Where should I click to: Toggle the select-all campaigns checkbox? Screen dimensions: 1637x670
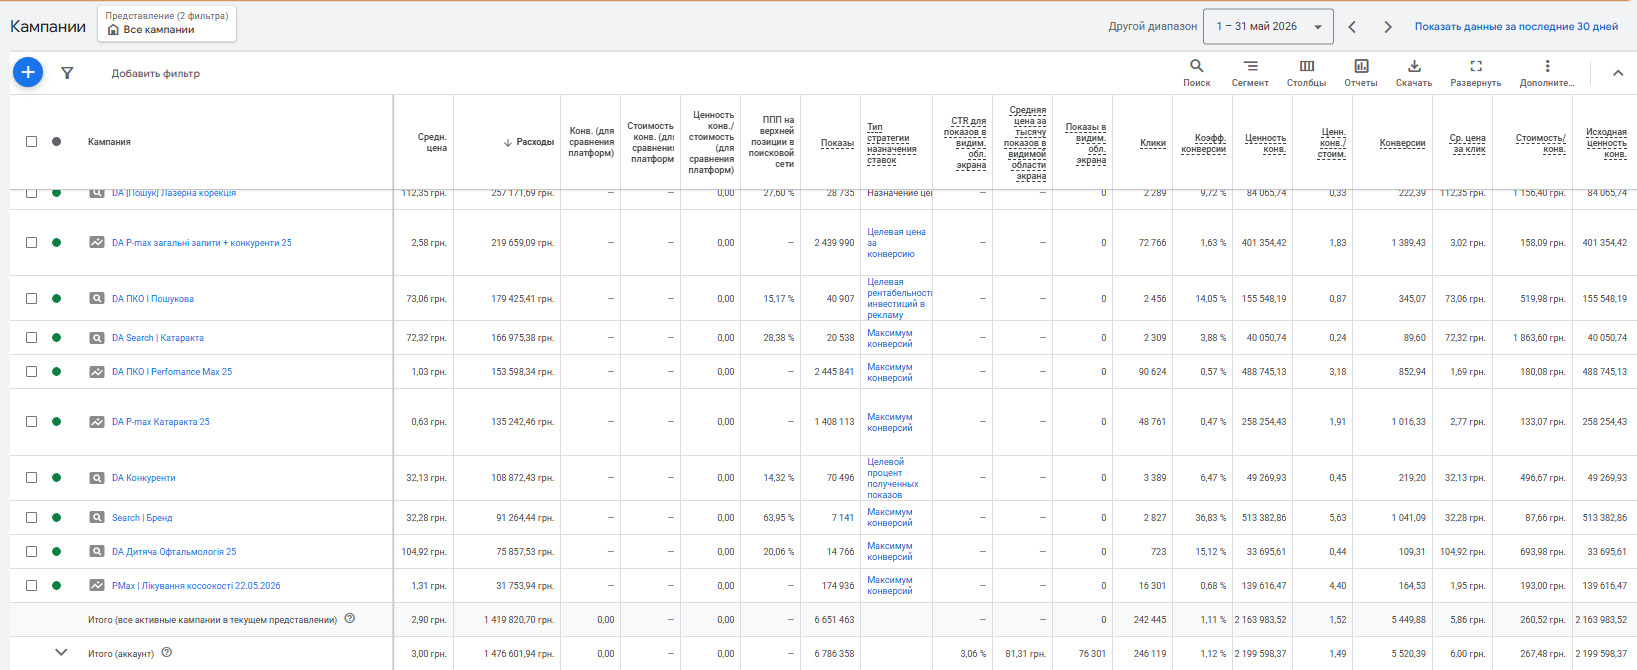[x=31, y=142]
